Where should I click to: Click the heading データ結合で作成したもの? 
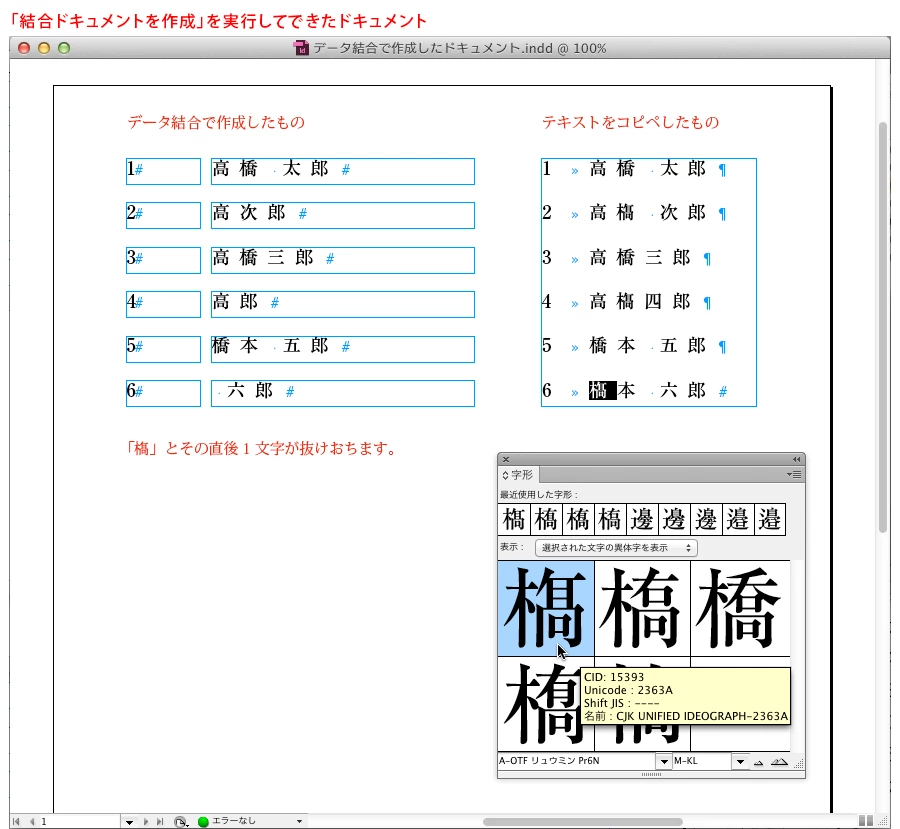(216, 122)
